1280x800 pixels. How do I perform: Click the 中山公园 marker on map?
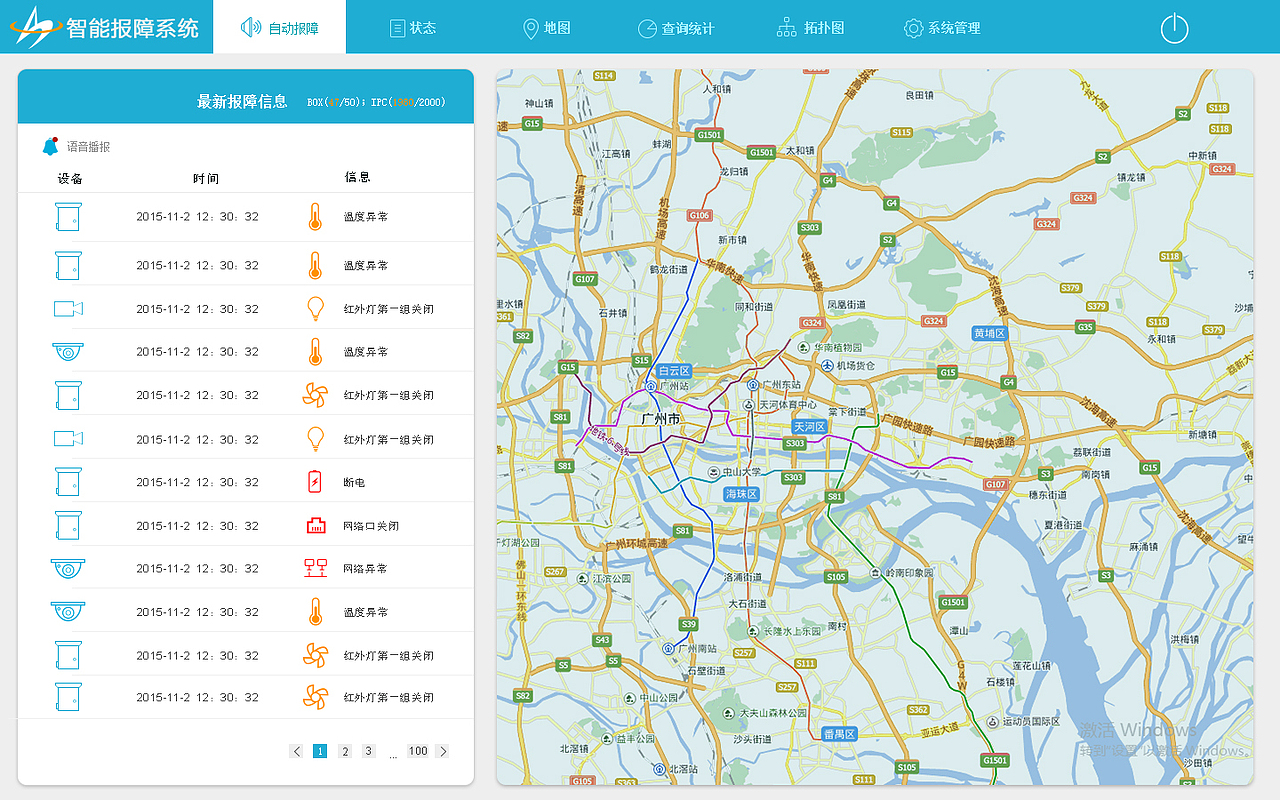click(x=629, y=698)
